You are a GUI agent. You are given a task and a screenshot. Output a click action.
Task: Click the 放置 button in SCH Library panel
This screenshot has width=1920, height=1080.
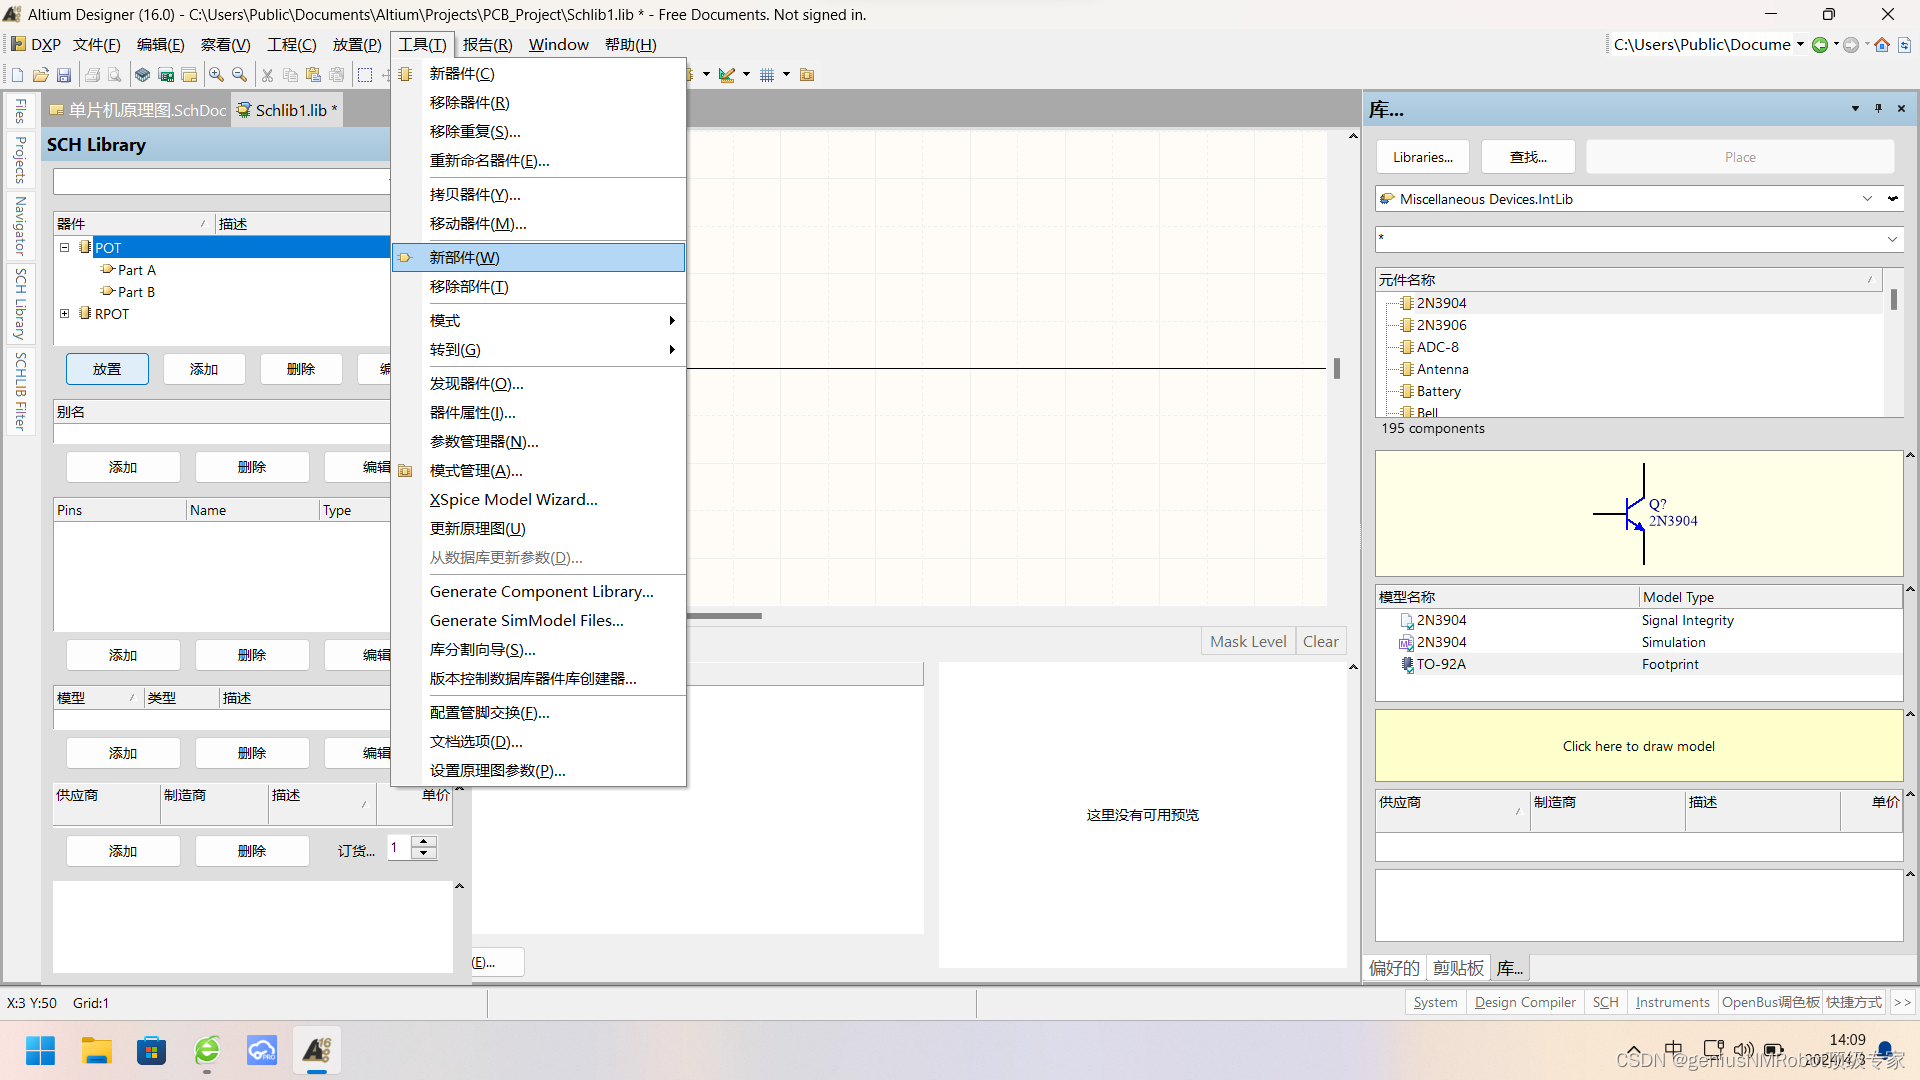tap(107, 369)
